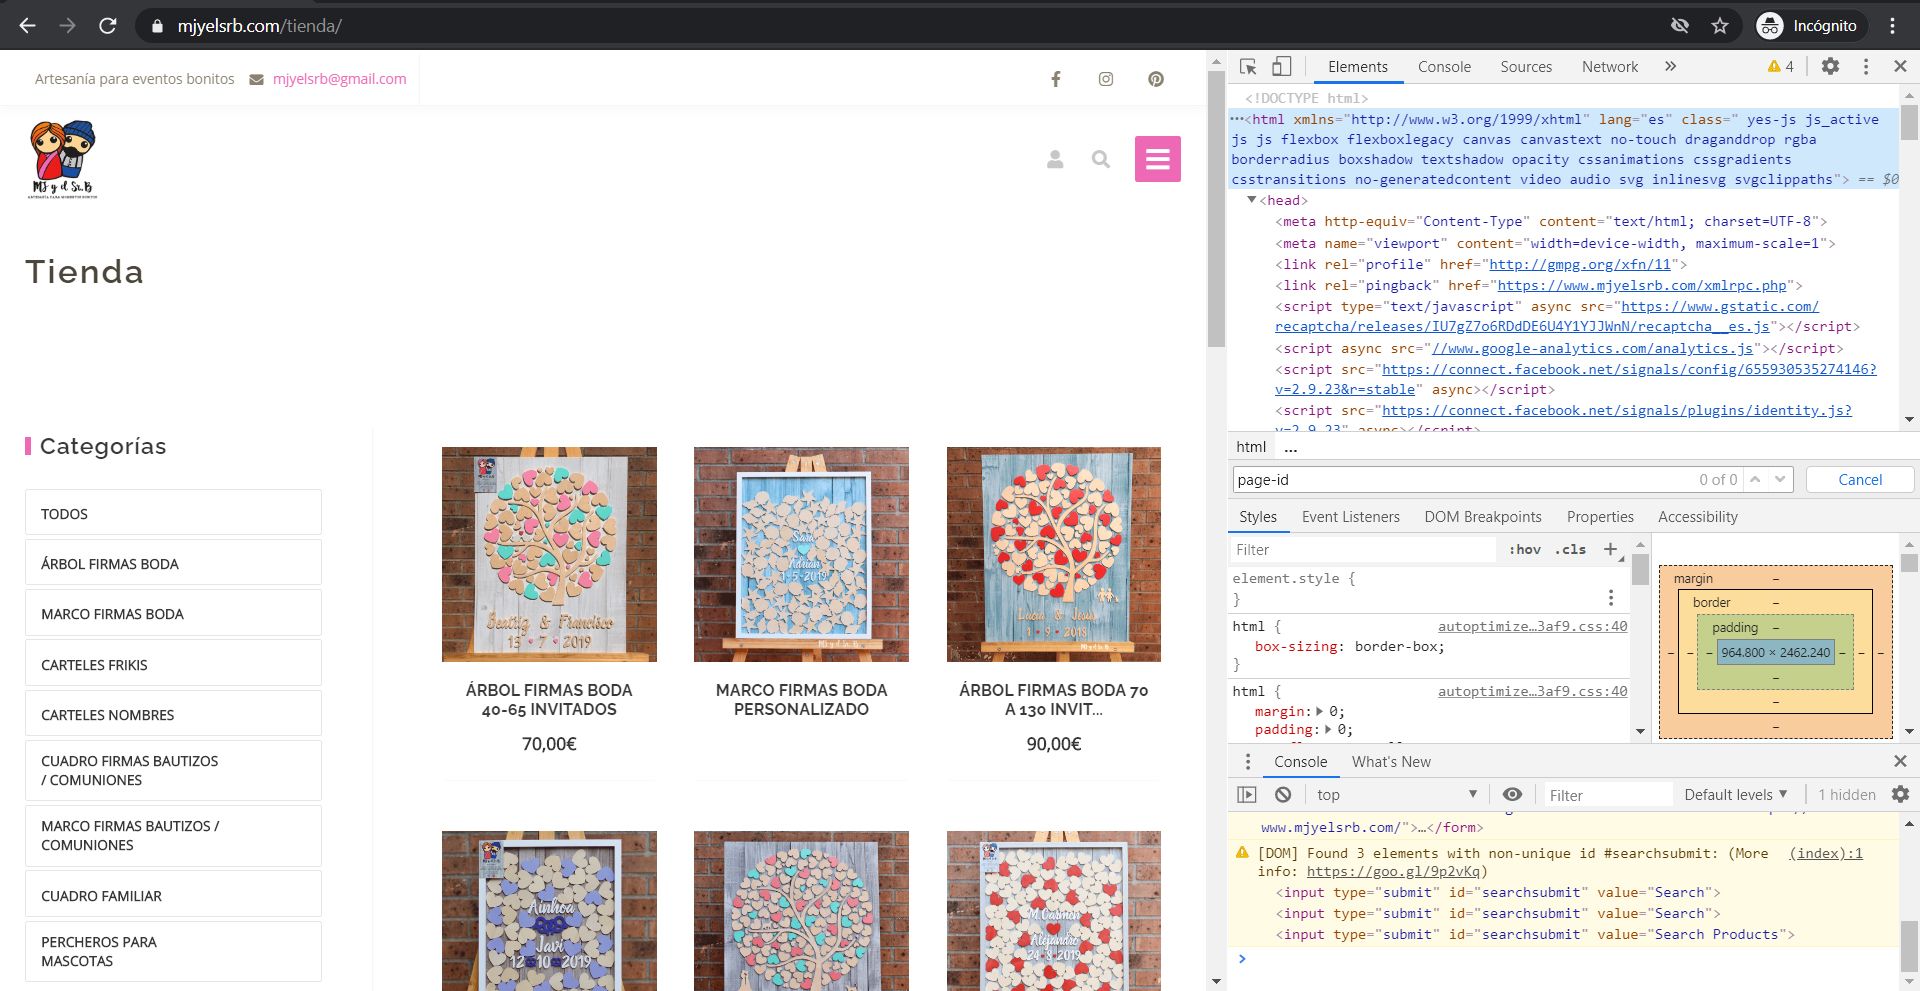
Task: Open ÁRBOL FIRMAS BODA 40-65 INVITADOS thumbnail
Action: click(549, 554)
